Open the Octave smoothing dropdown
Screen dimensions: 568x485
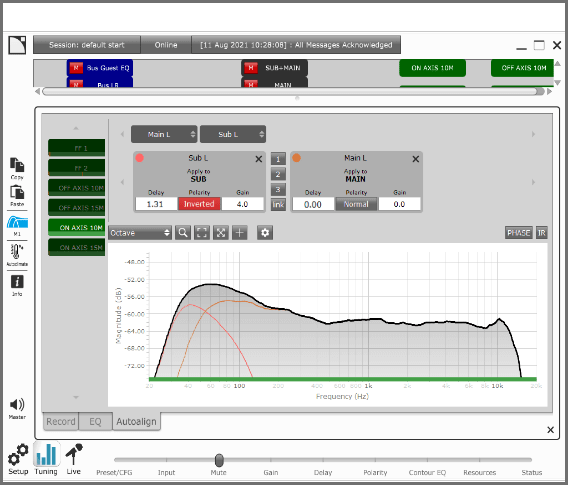(140, 233)
